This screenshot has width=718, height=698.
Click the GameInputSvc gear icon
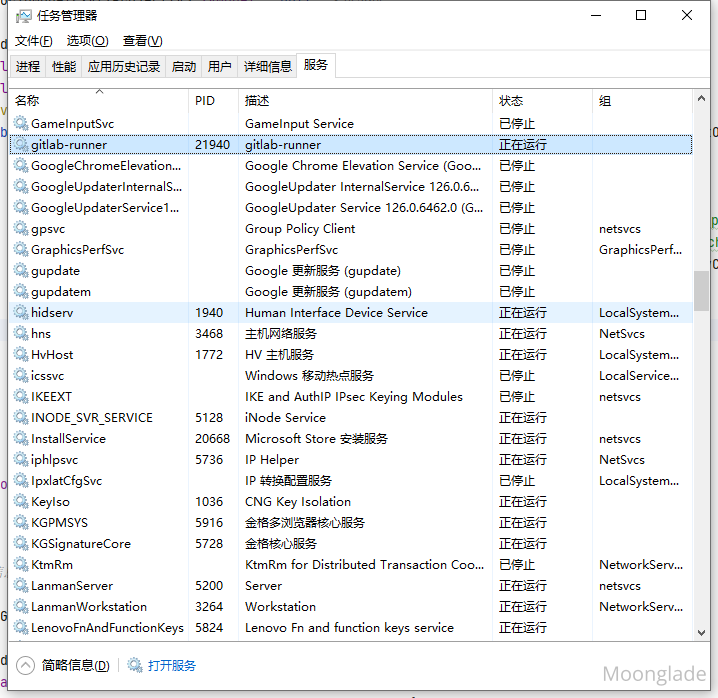click(x=21, y=124)
